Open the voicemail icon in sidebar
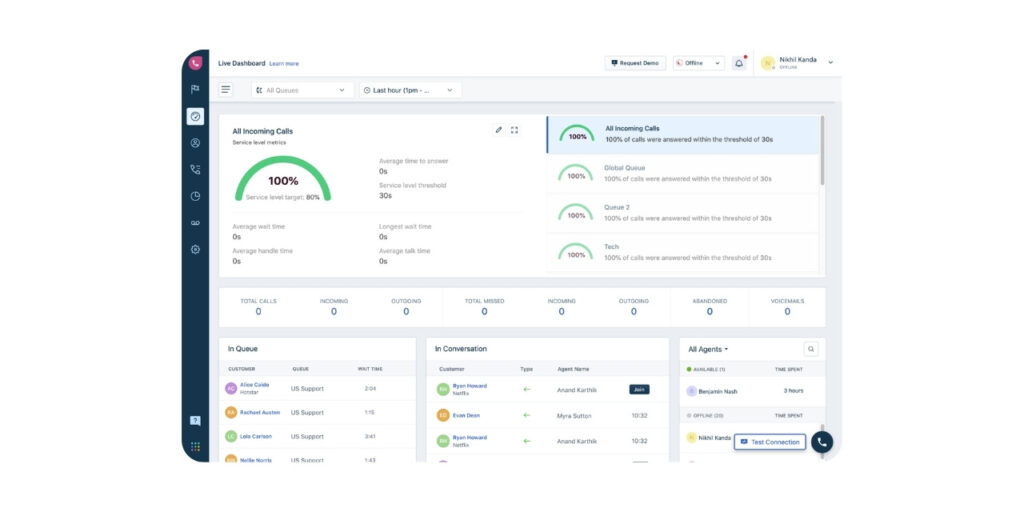 pos(195,223)
